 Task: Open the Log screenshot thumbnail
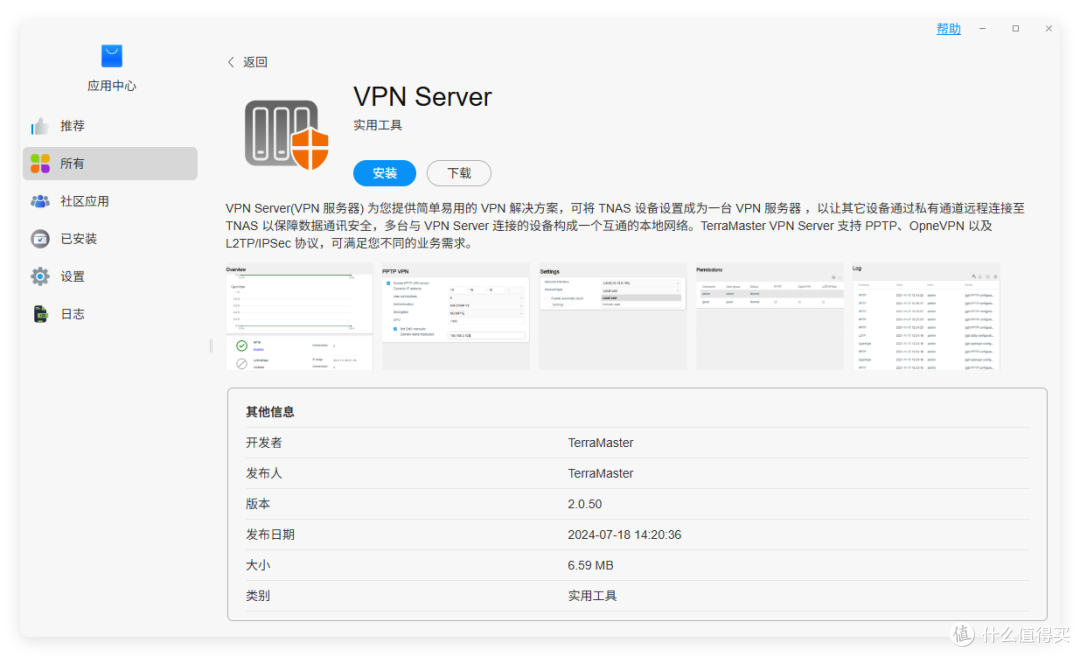coord(926,316)
